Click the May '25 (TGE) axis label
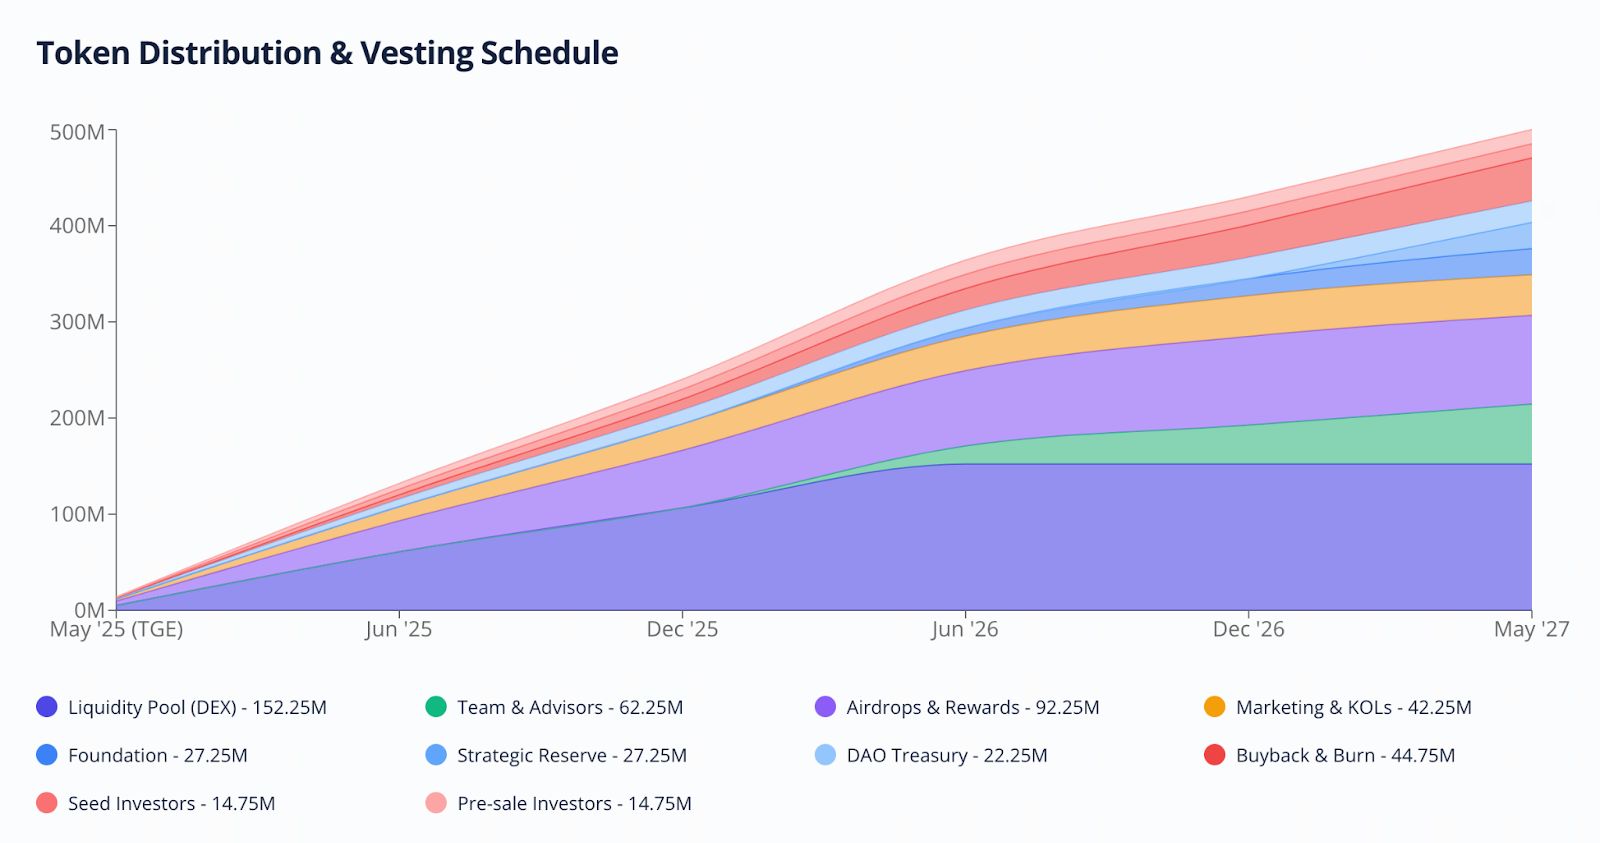The image size is (1600, 843). click(116, 629)
